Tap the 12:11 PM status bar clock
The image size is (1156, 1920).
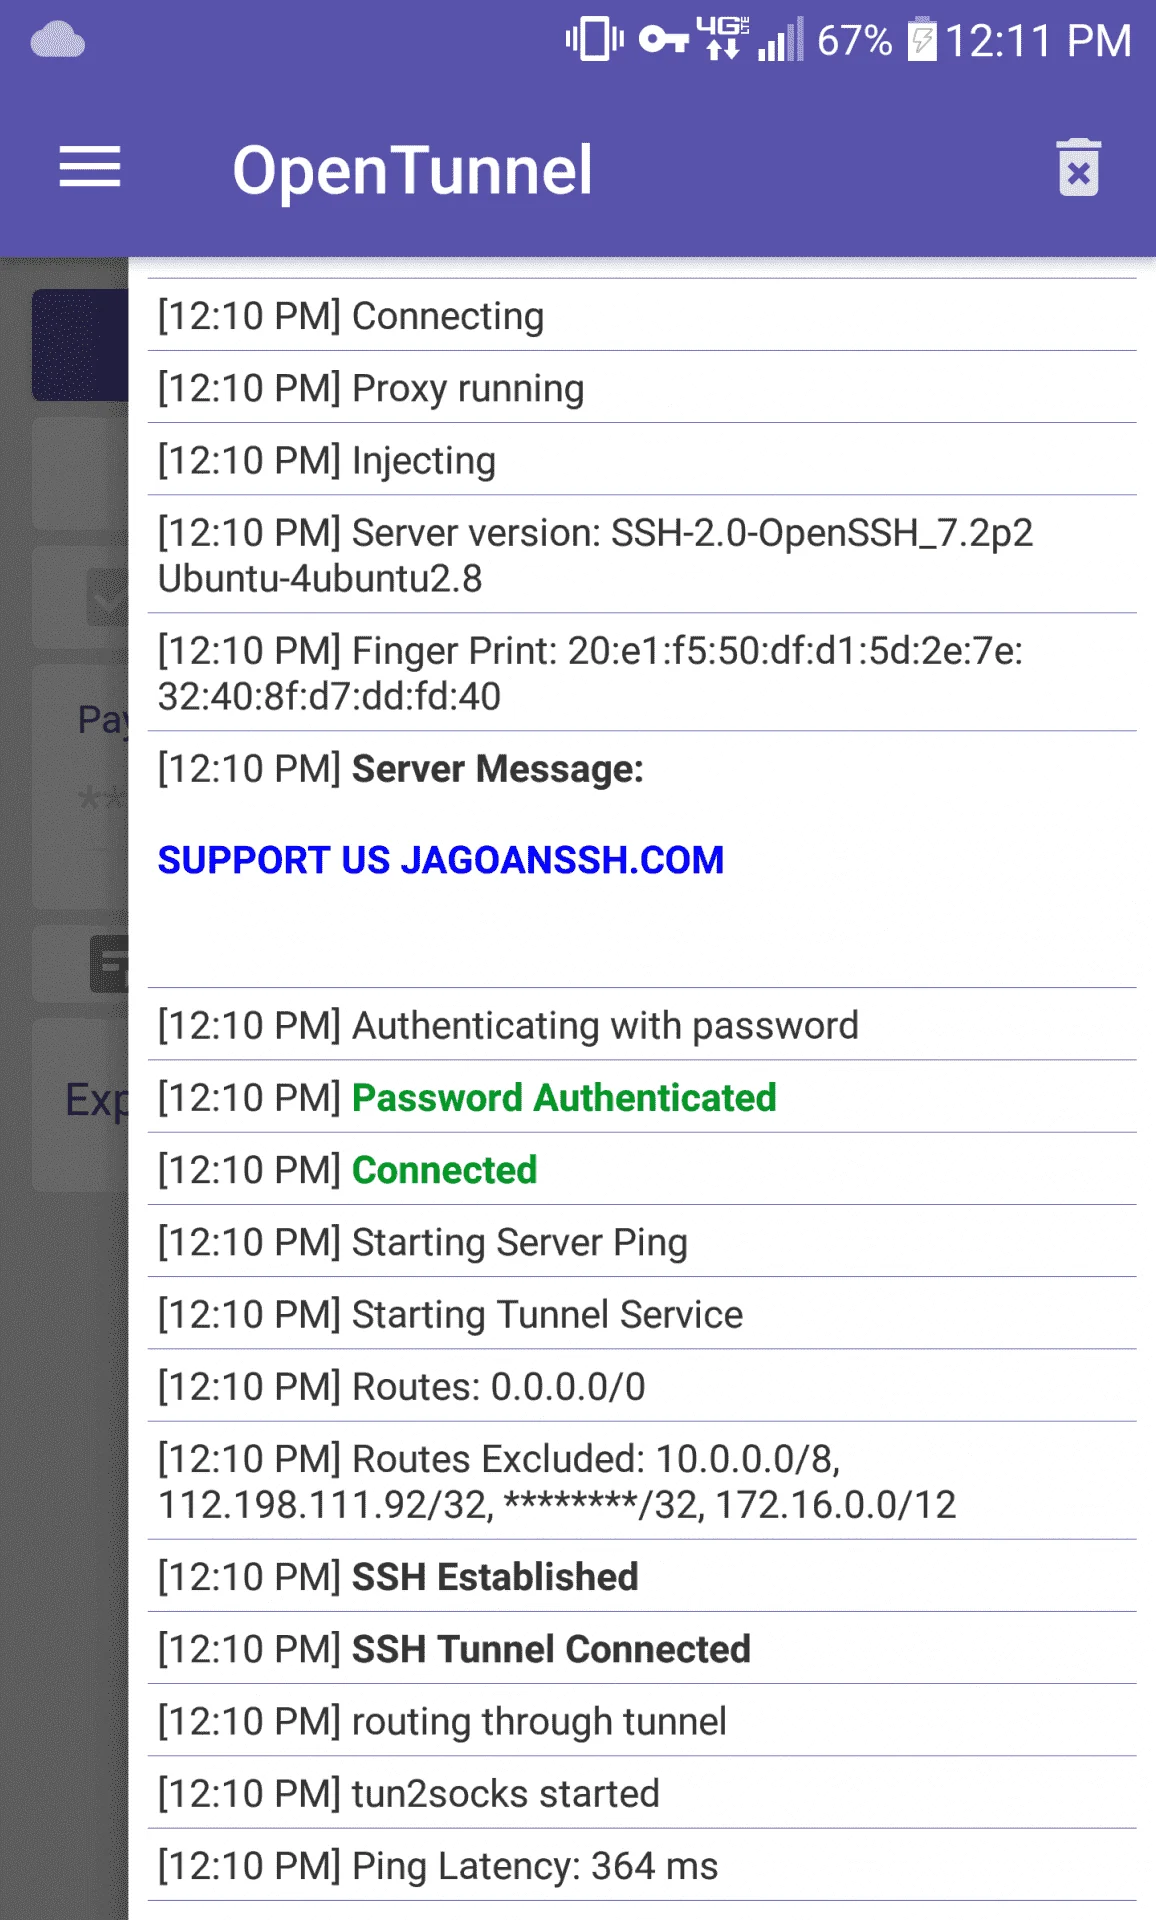point(1038,41)
